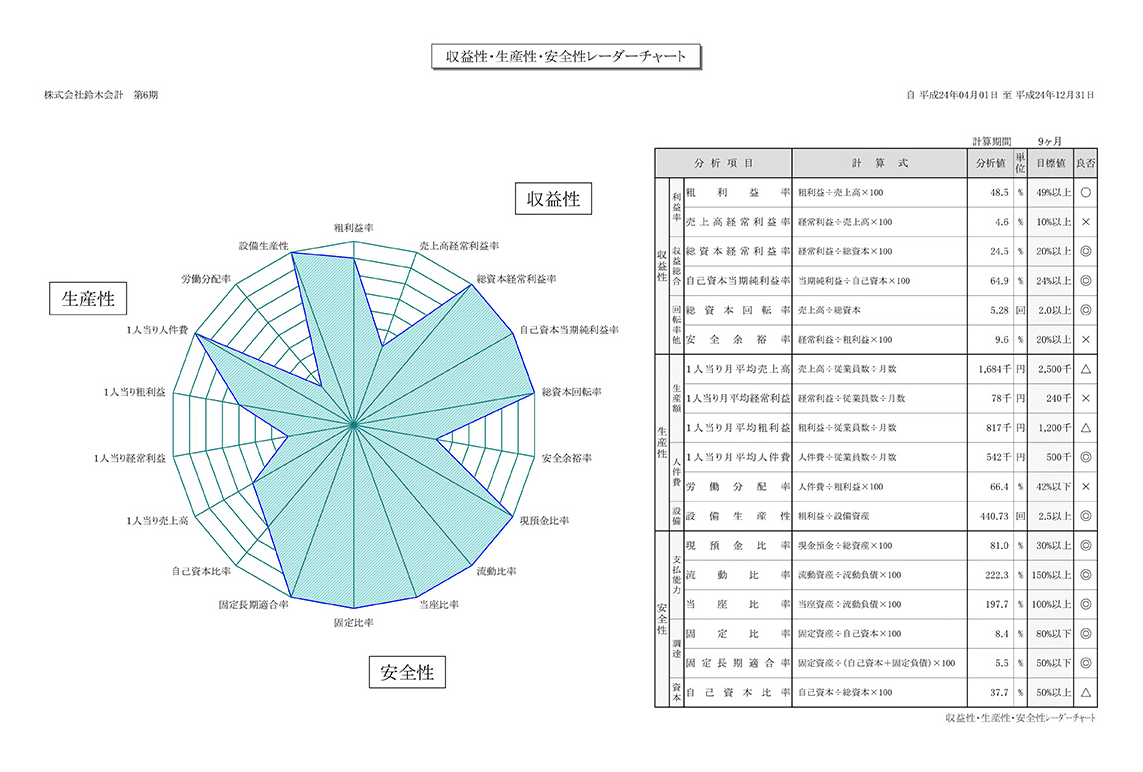
Task: Click the triangle rating for 自己資本比率 row
Action: coord(1085,692)
